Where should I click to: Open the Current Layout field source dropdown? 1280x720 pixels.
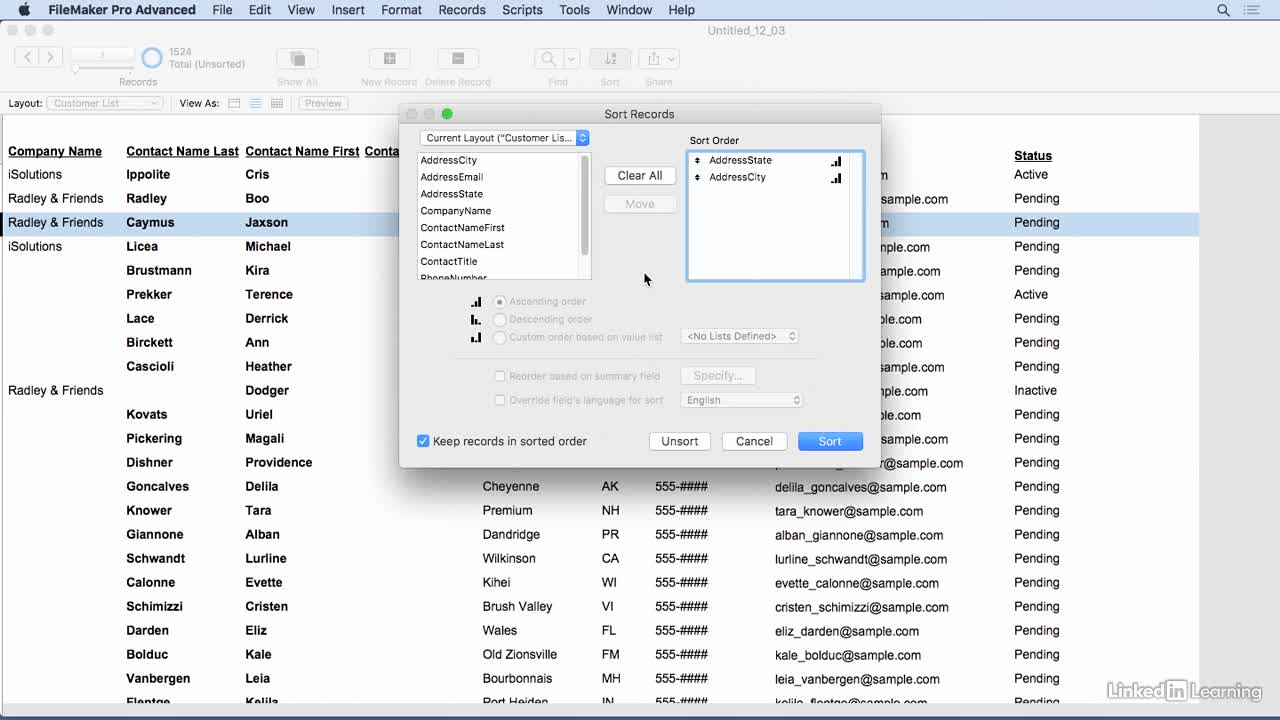pos(505,138)
